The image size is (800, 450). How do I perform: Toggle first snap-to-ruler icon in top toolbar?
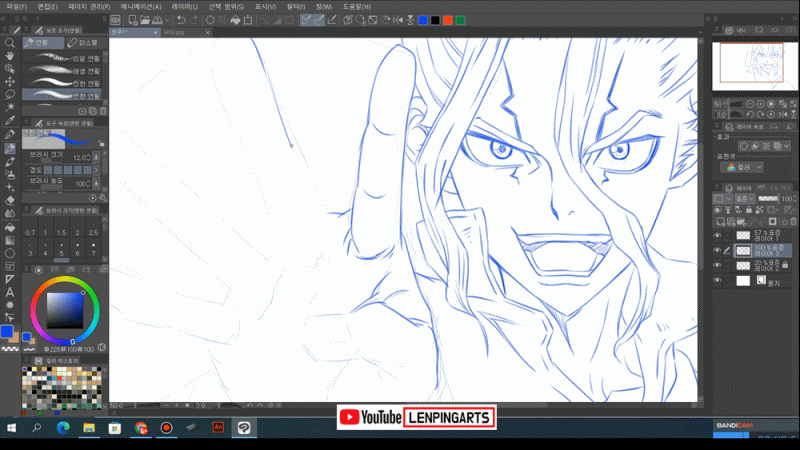click(x=305, y=20)
